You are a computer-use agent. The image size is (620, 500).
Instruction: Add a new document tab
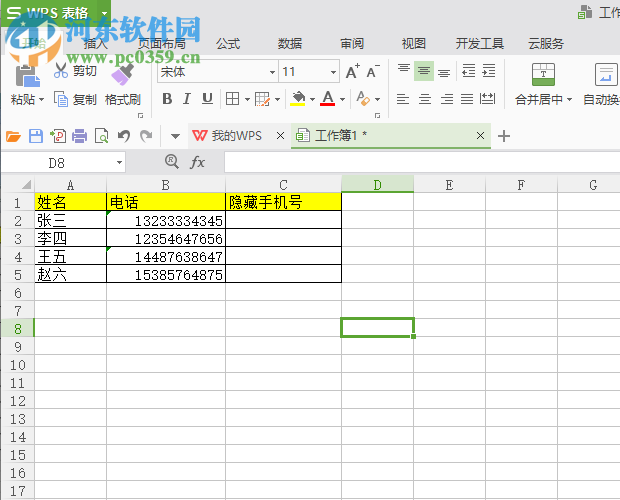504,136
